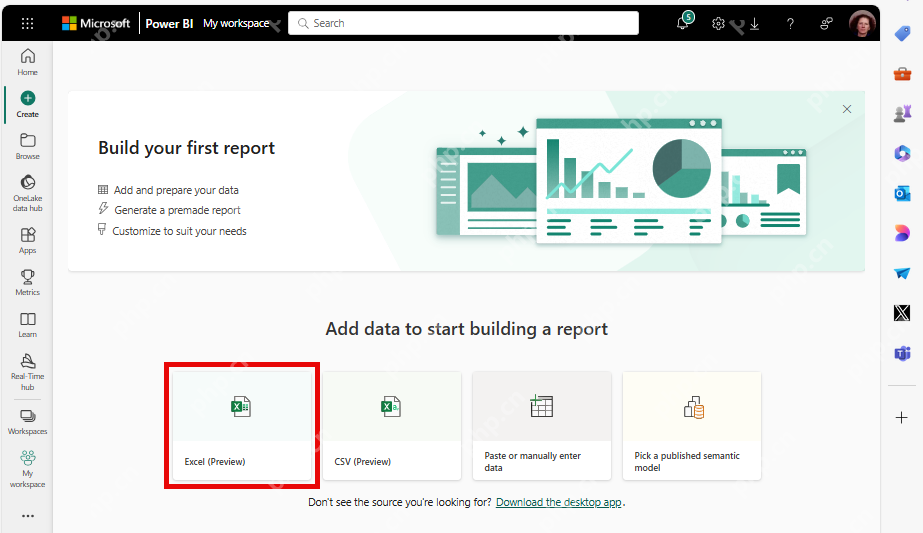Open My workspace in the sidebar

tap(27, 469)
